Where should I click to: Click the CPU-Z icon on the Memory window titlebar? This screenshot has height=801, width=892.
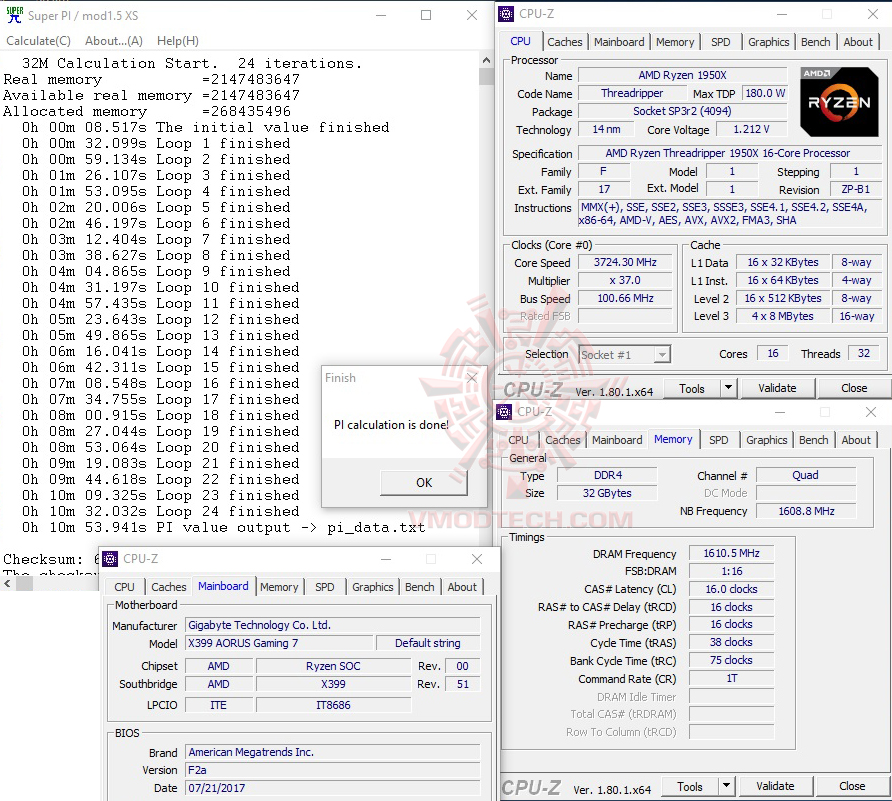pos(503,411)
